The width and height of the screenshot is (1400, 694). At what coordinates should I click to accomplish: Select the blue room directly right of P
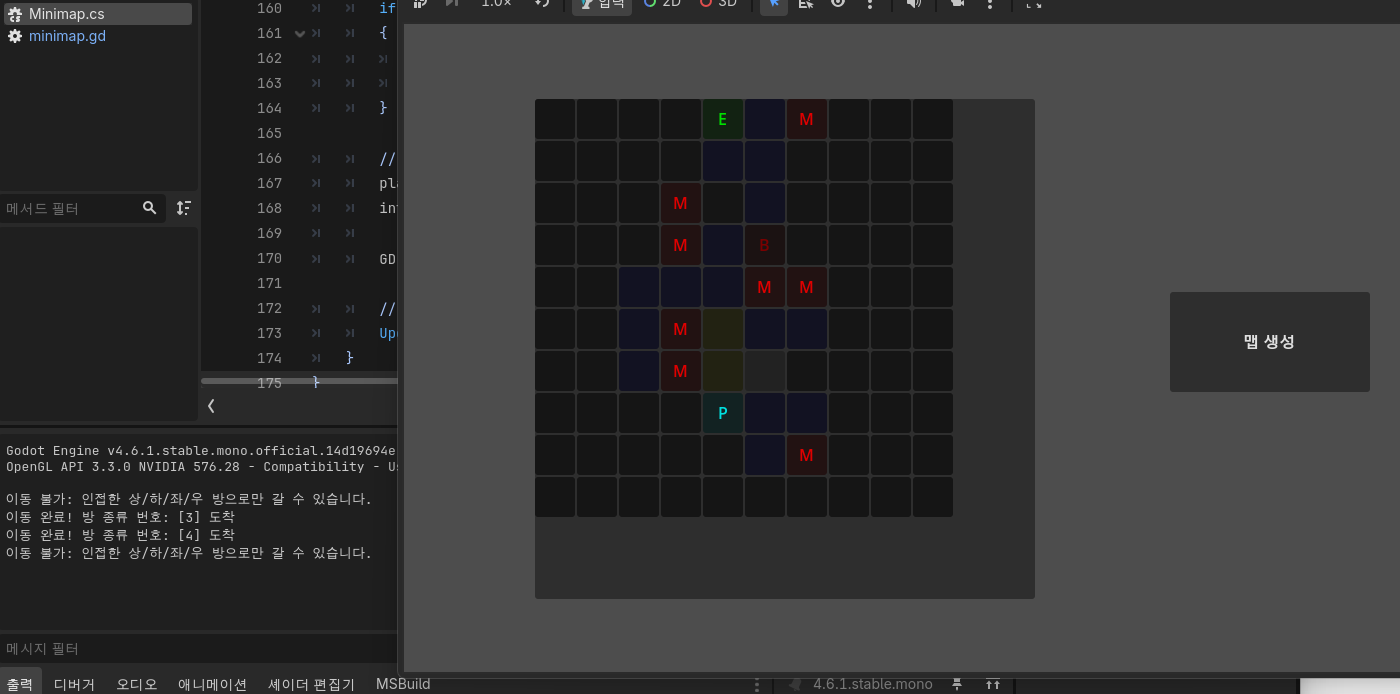[765, 413]
